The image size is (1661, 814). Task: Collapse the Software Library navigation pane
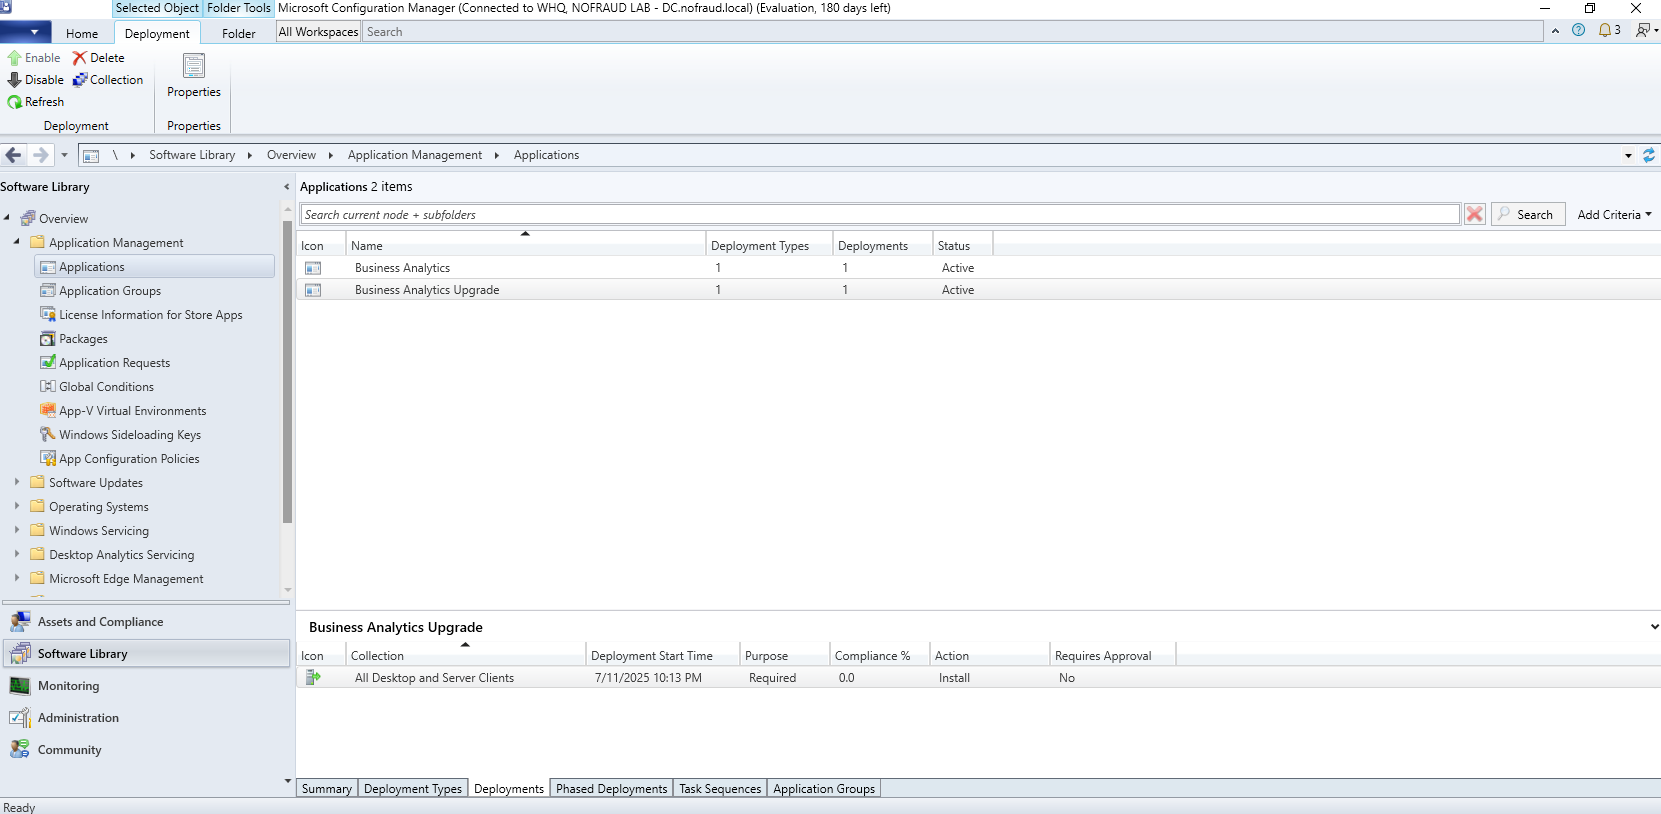point(286,187)
